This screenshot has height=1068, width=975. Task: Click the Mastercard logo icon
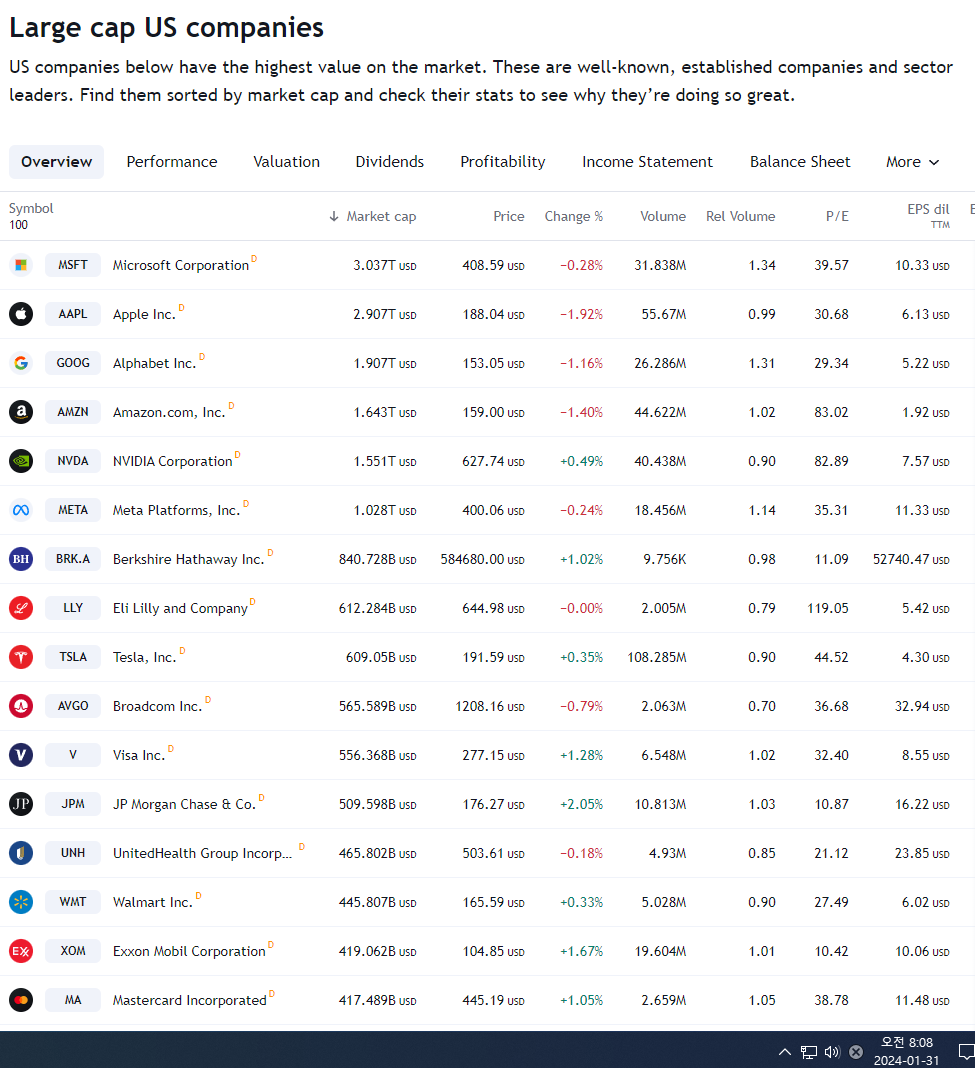pos(21,1000)
